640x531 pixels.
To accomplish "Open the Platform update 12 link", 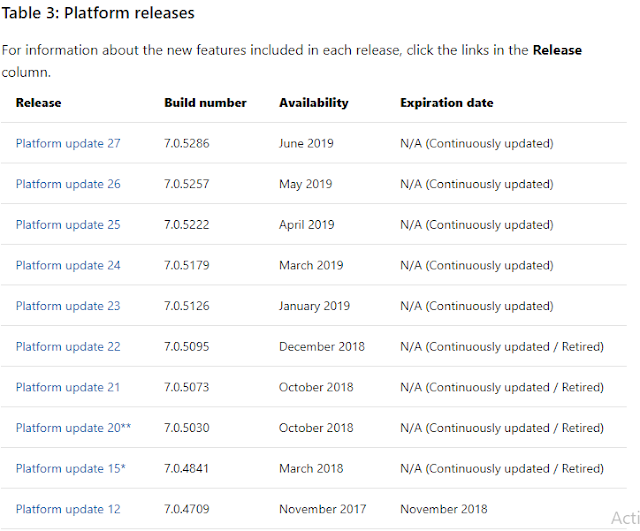I will tap(68, 509).
